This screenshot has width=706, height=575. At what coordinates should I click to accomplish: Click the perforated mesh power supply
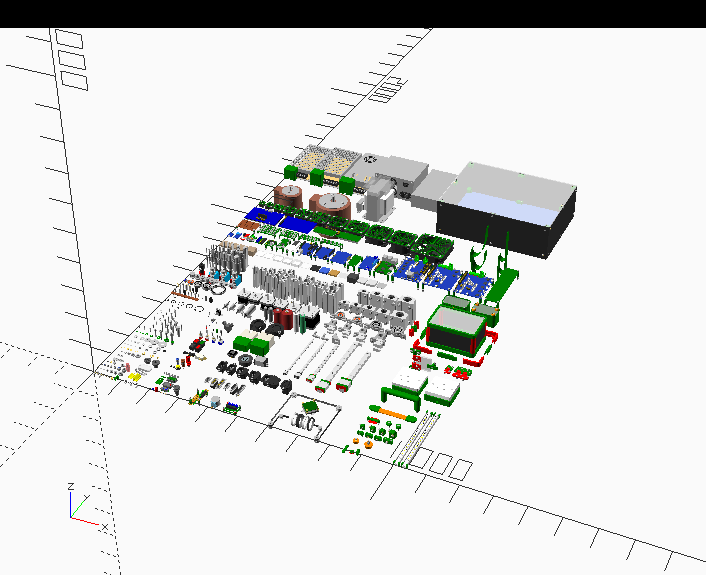328,159
